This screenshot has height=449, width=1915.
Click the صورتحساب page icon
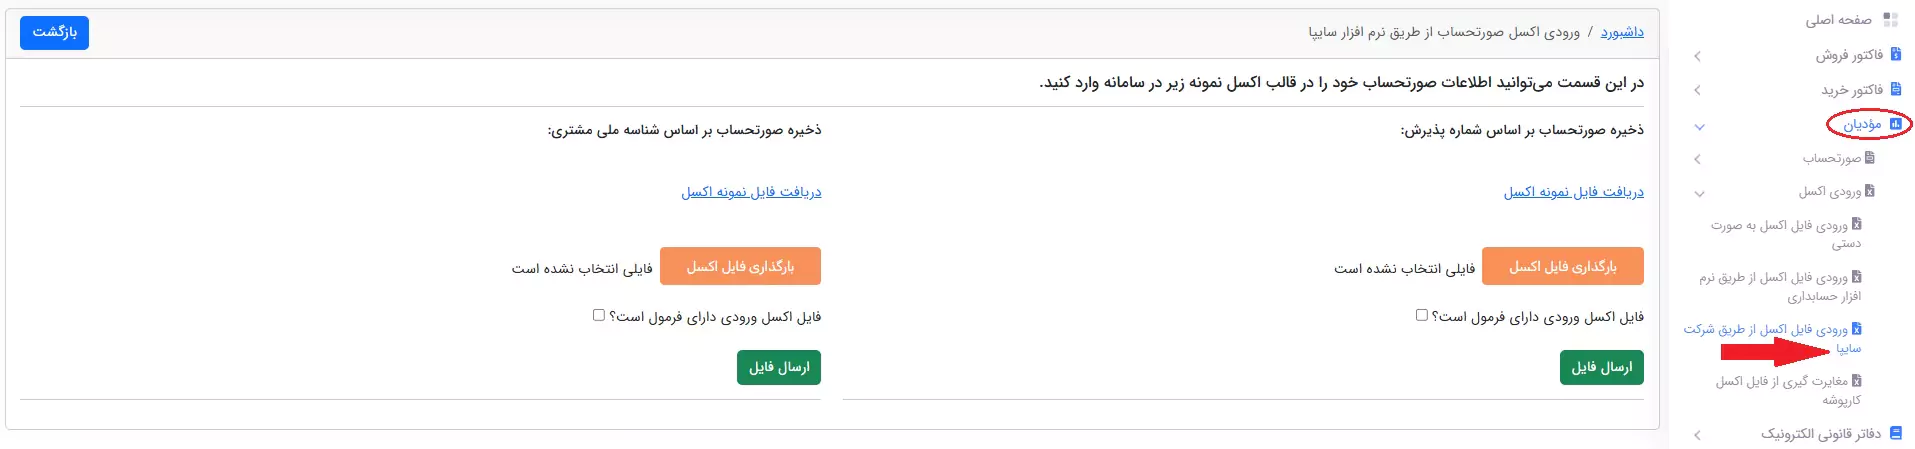[1870, 158]
